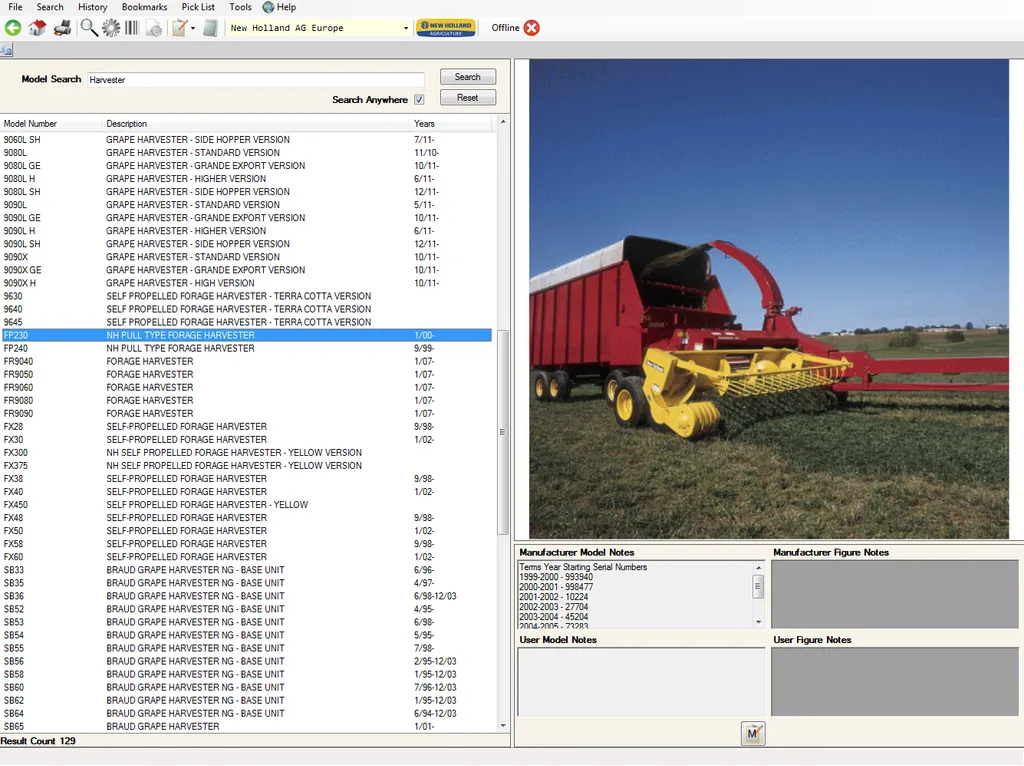
Task: Open the magnifying glass search tool
Action: click(x=89, y=28)
